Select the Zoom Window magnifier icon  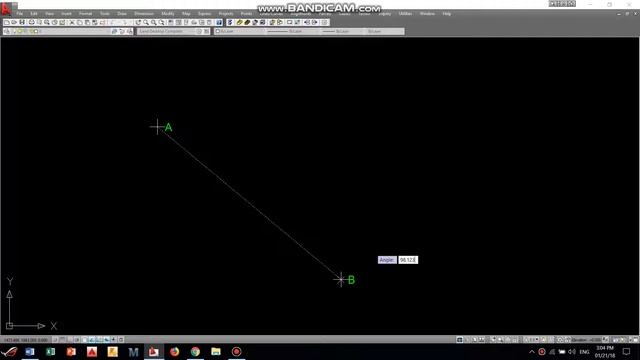coord(154,22)
